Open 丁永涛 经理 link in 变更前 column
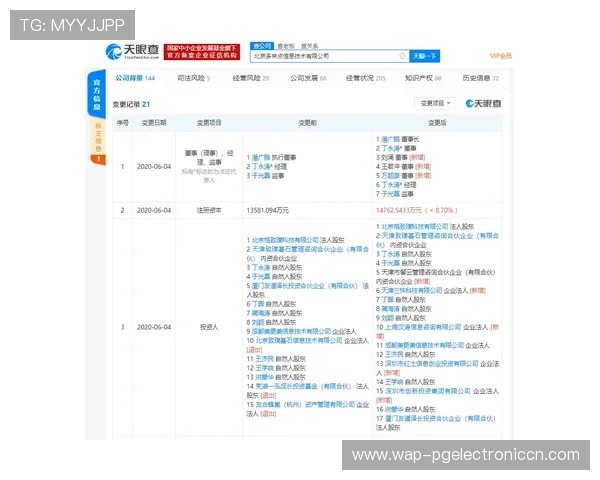This screenshot has width=600, height=480. coord(262,167)
